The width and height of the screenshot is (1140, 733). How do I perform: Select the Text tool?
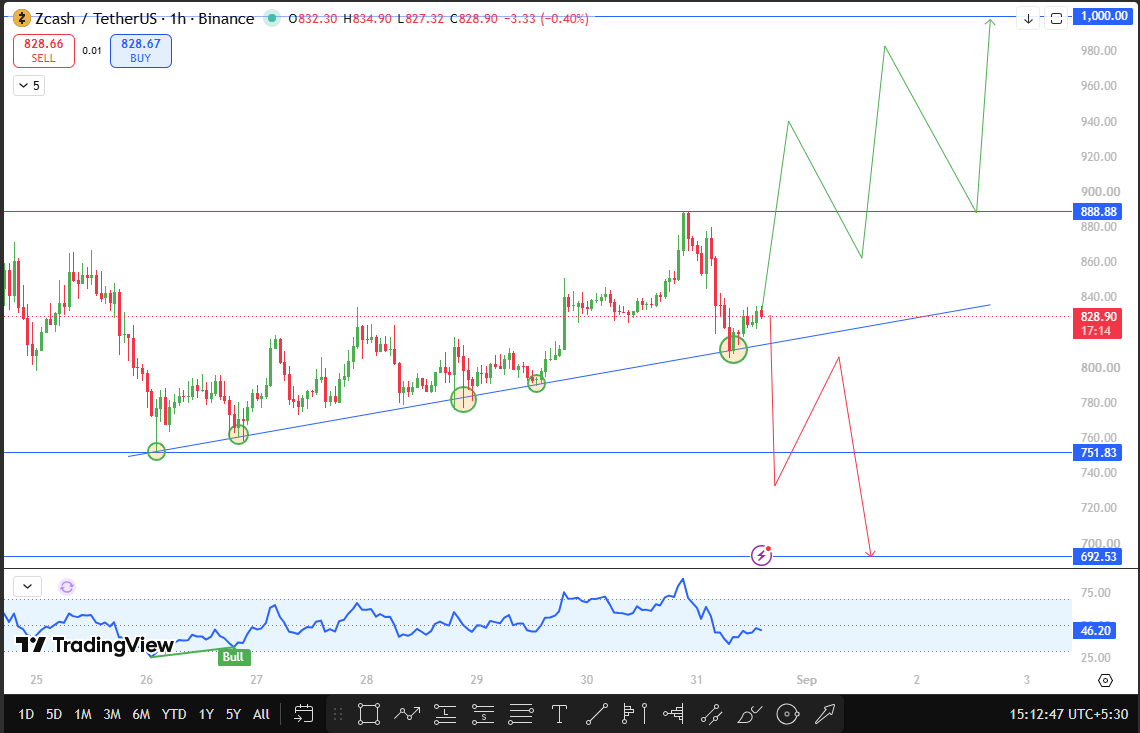pos(559,714)
